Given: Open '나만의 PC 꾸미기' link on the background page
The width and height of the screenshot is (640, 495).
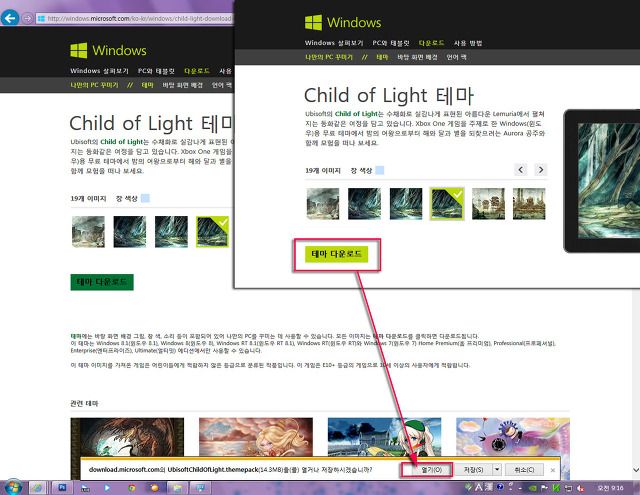Looking at the screenshot, I should [x=94, y=85].
